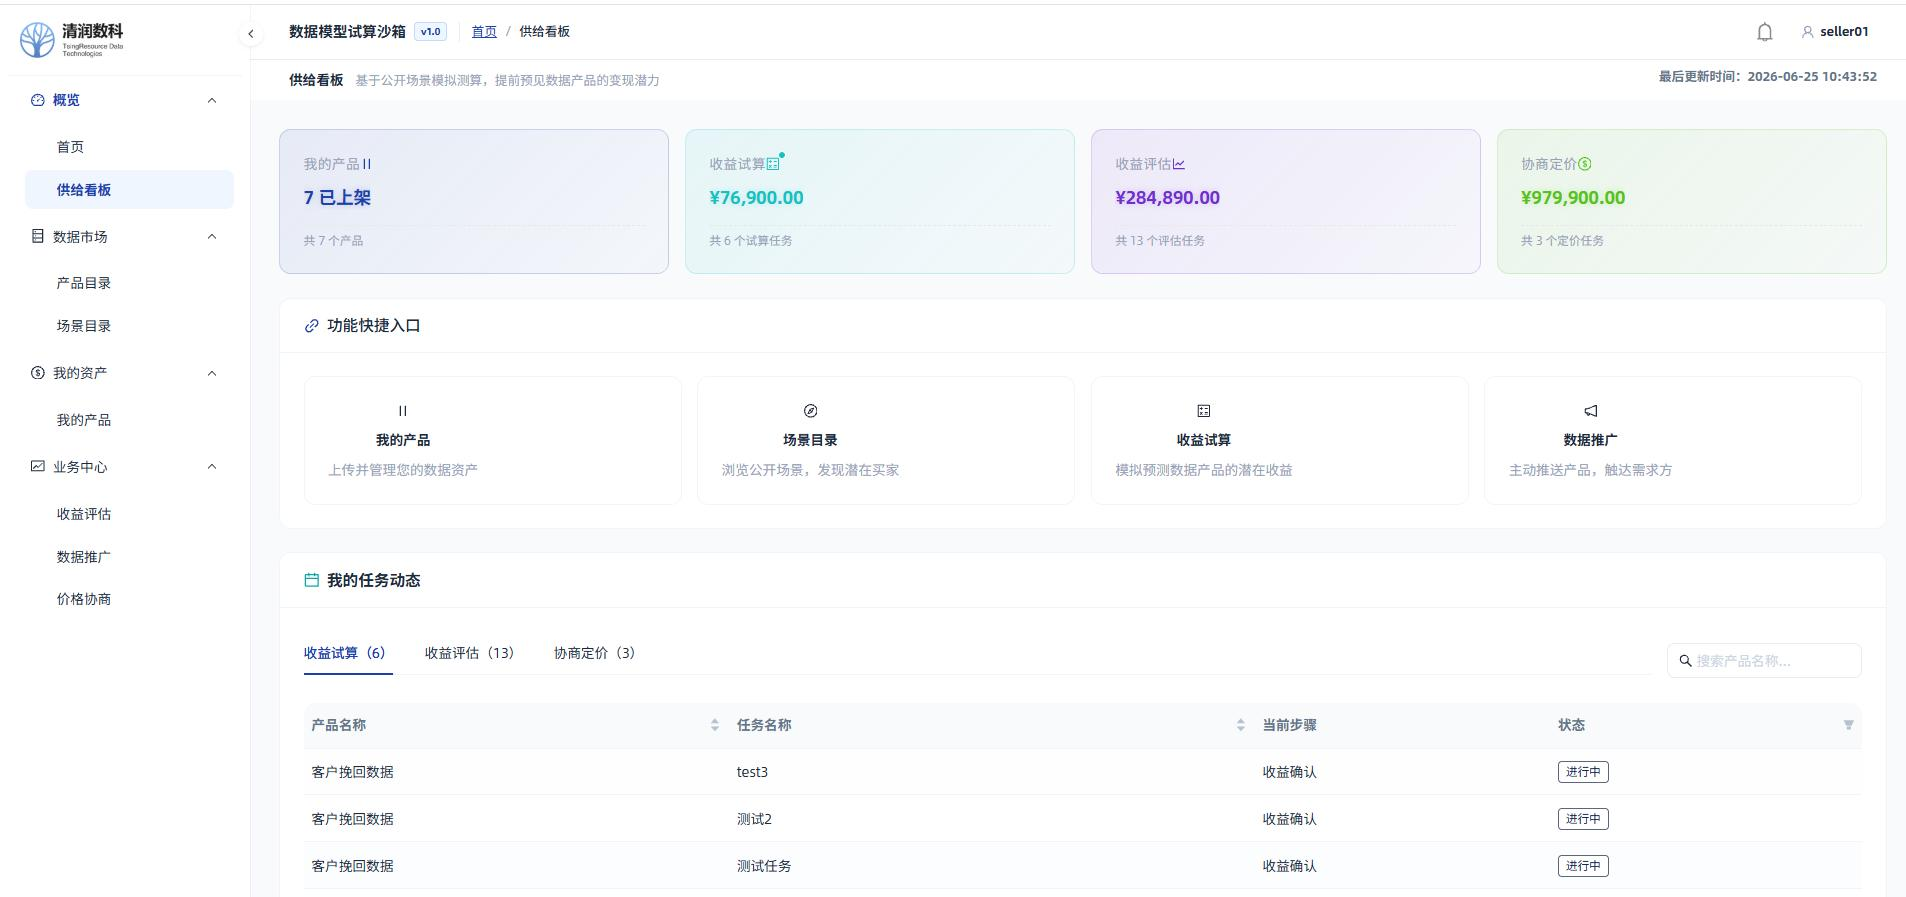The width and height of the screenshot is (1906, 897).
Task: Click the 搜索产品名称 search field
Action: tap(1764, 661)
